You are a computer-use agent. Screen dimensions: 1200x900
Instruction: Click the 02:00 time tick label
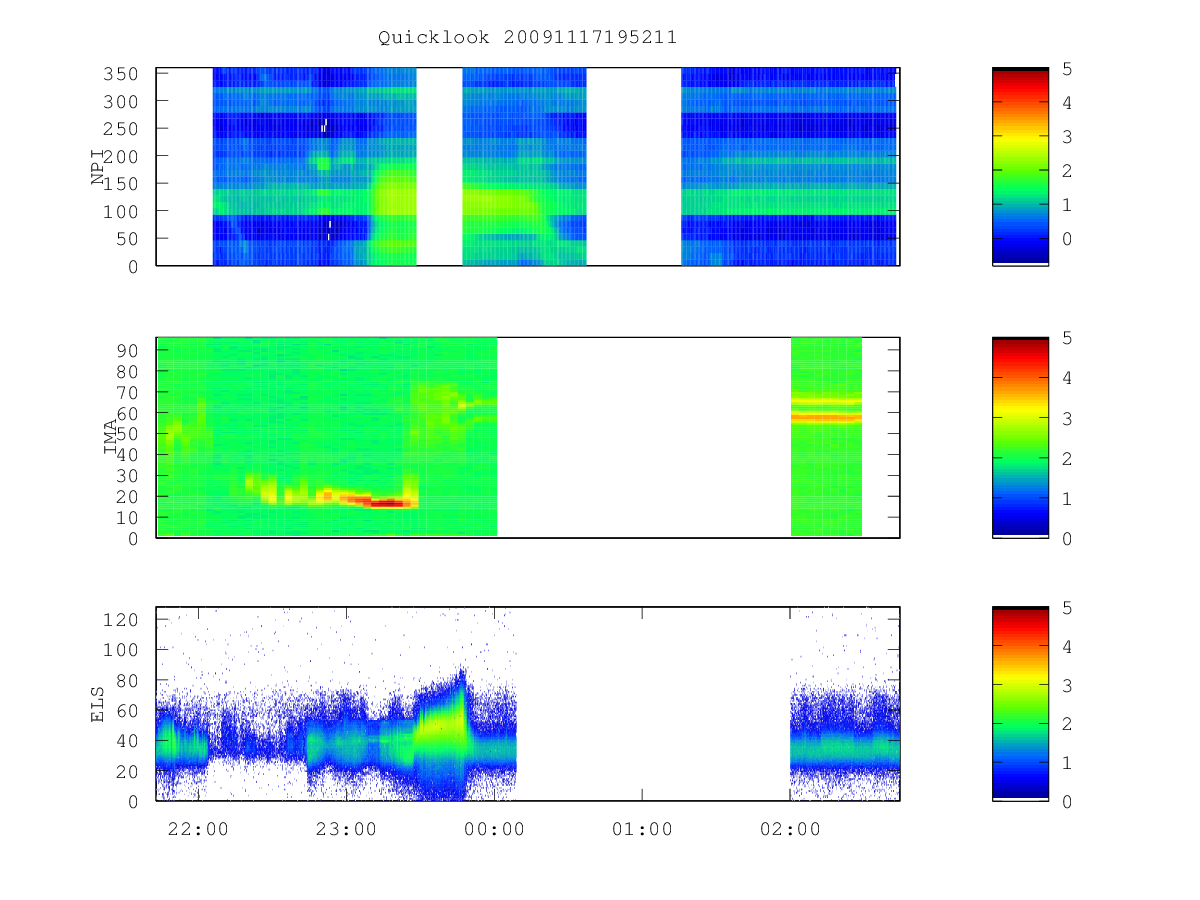coord(790,829)
